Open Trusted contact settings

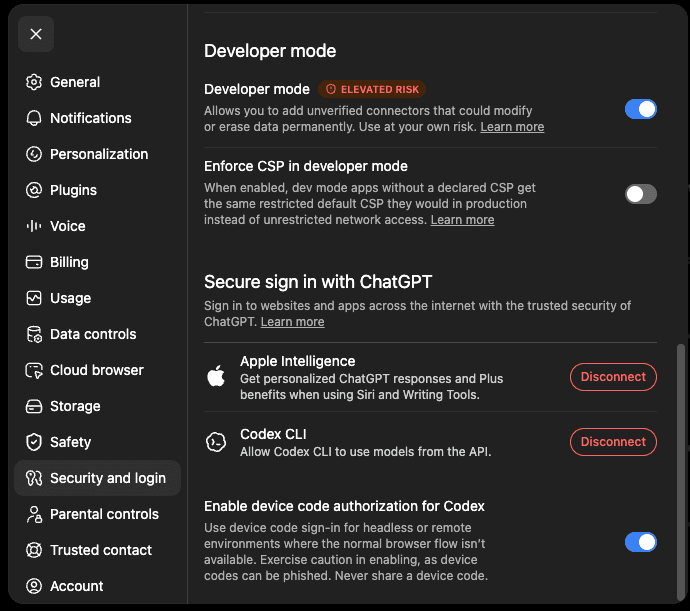point(97,550)
